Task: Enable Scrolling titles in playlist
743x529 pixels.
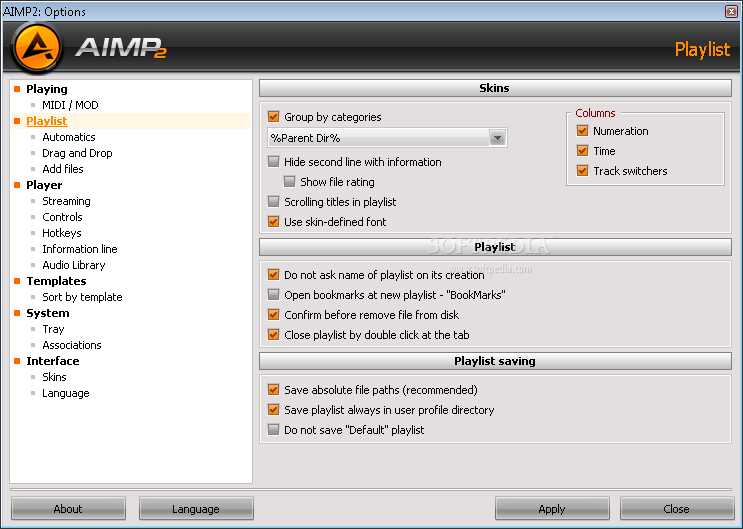Action: [273, 201]
